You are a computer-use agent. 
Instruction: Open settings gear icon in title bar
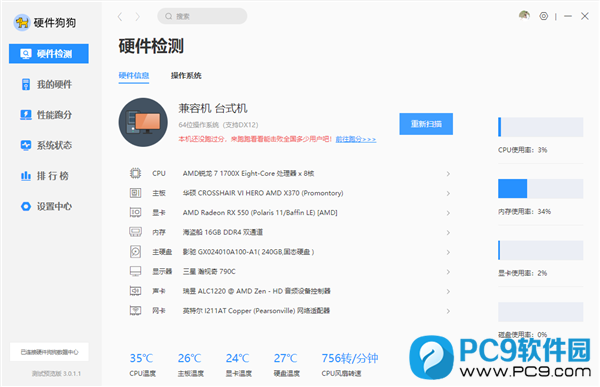tap(543, 16)
